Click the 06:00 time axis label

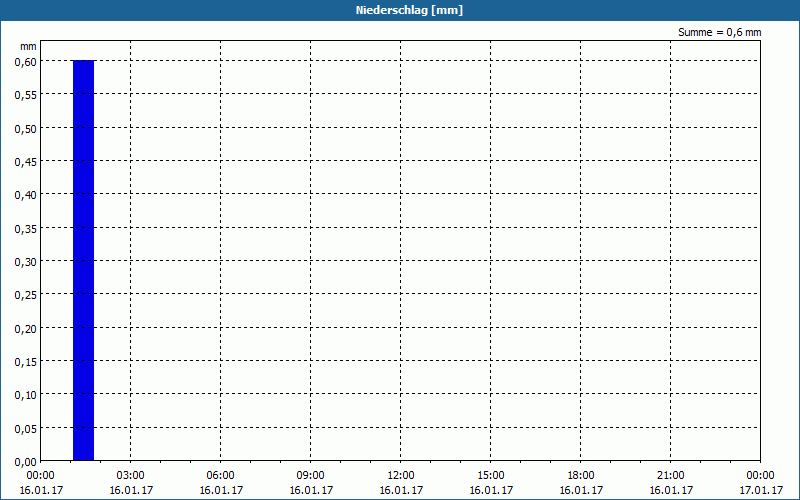(x=220, y=476)
